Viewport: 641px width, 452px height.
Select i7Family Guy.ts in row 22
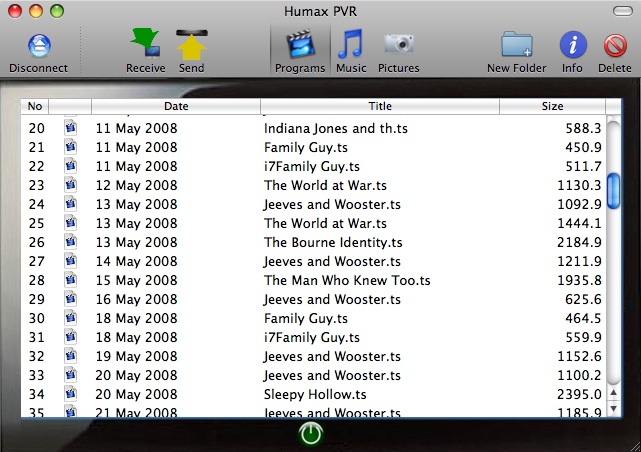312,166
